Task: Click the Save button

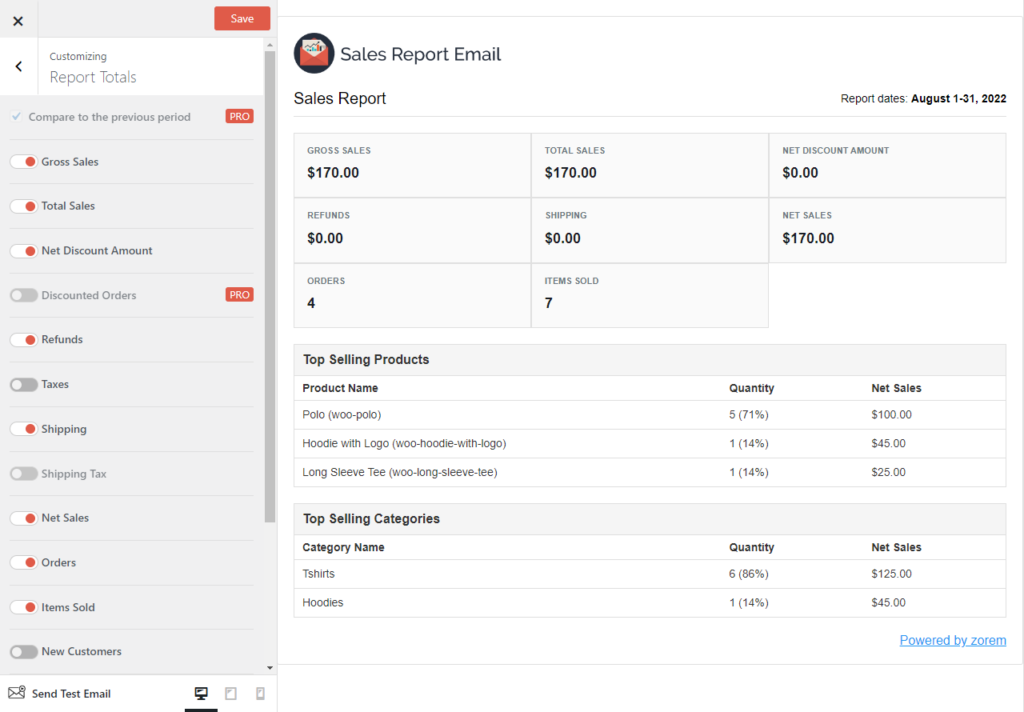Action: (241, 18)
